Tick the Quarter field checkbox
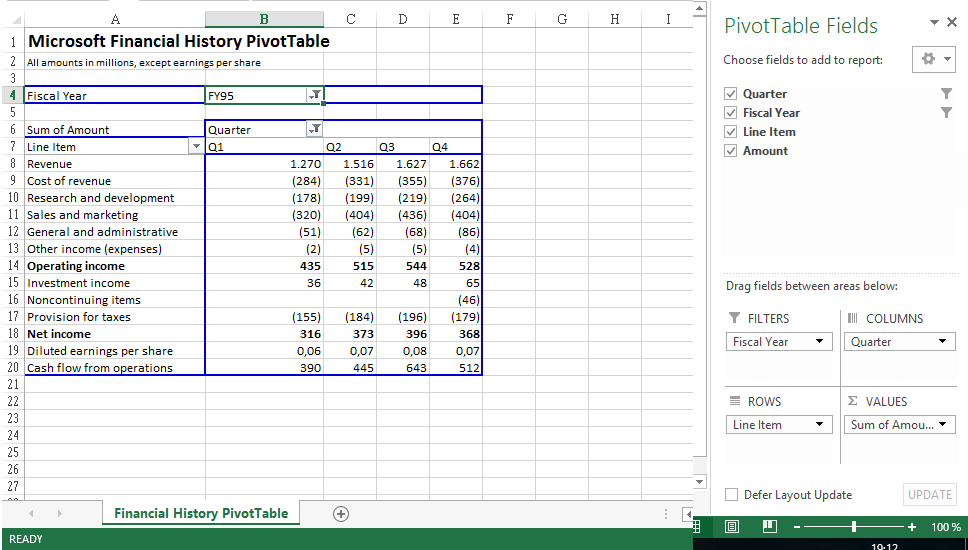The height and width of the screenshot is (550, 968). click(731, 94)
